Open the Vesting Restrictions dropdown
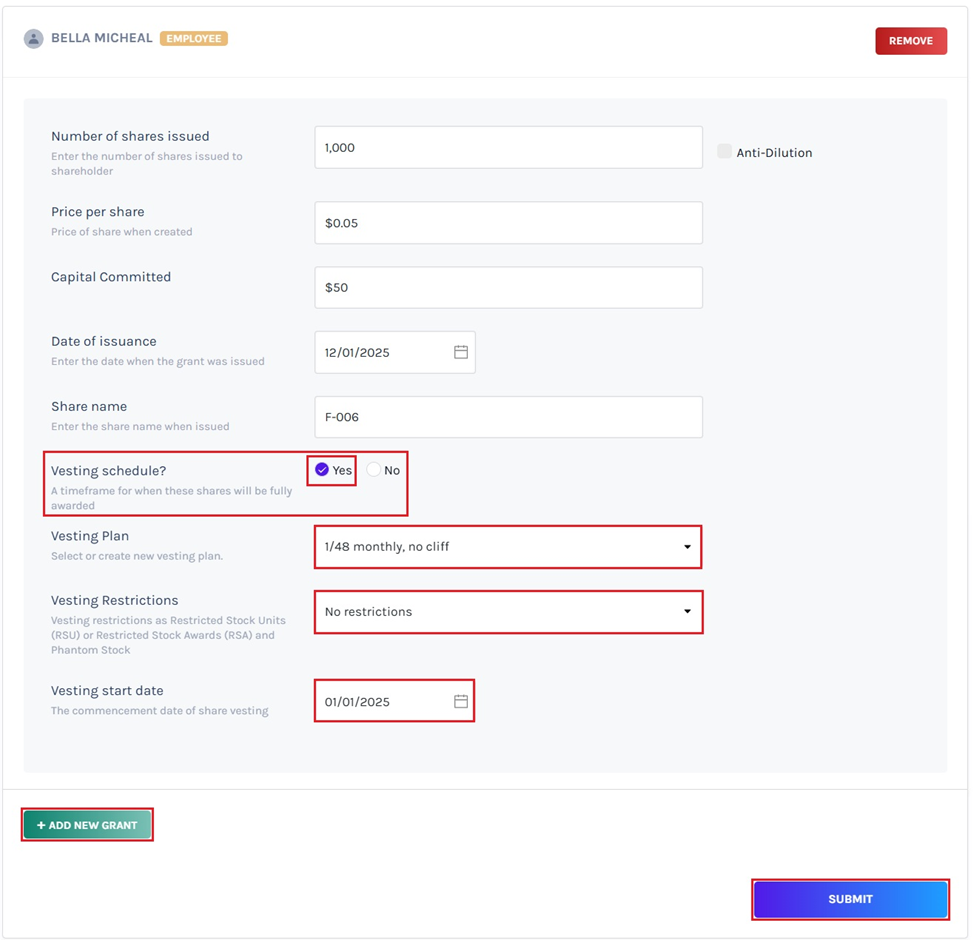Viewport: 974px width, 940px height. click(508, 611)
